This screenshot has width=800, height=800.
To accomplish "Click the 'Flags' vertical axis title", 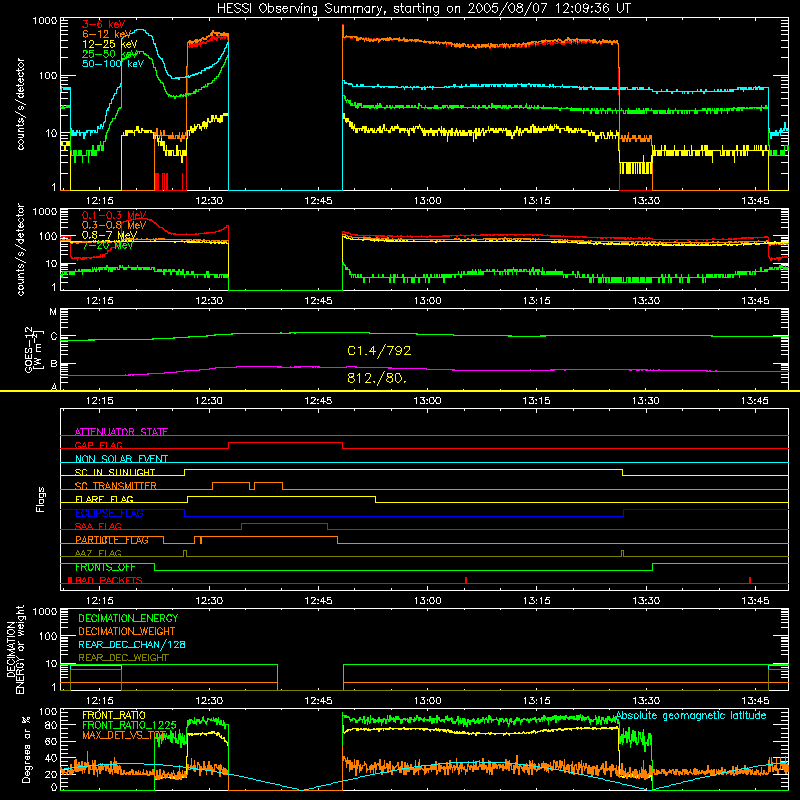I will [40, 499].
